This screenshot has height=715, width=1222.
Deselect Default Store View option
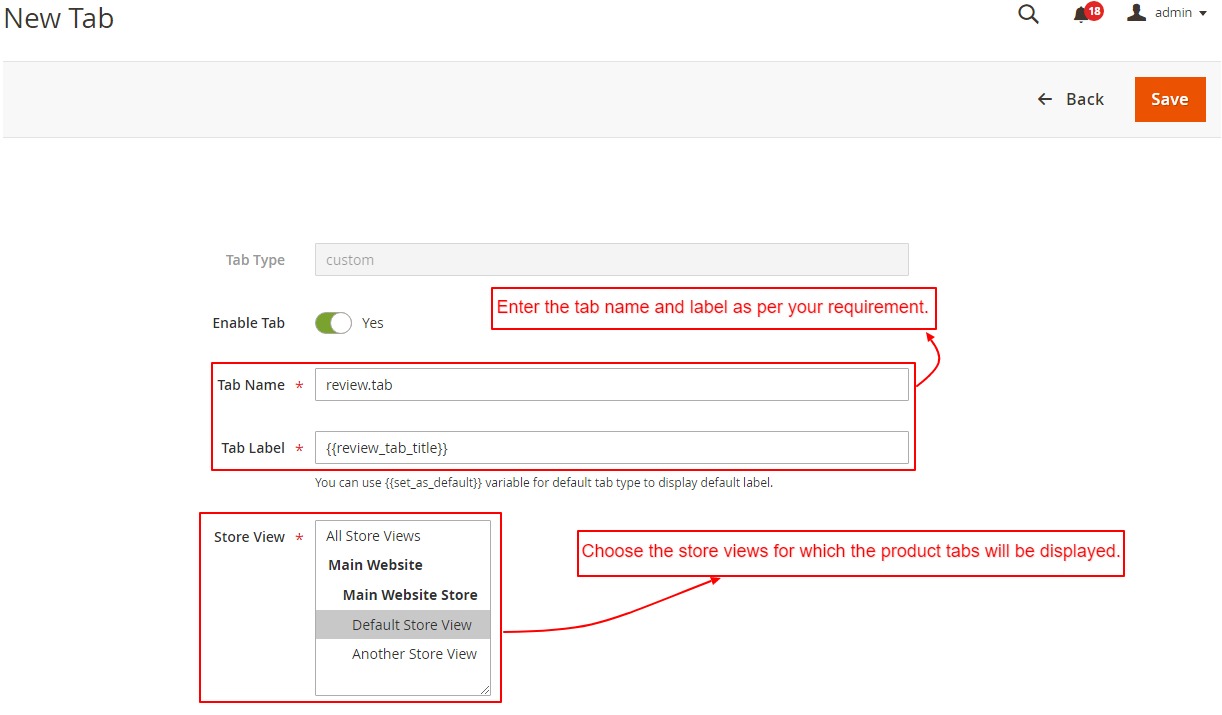pos(412,624)
